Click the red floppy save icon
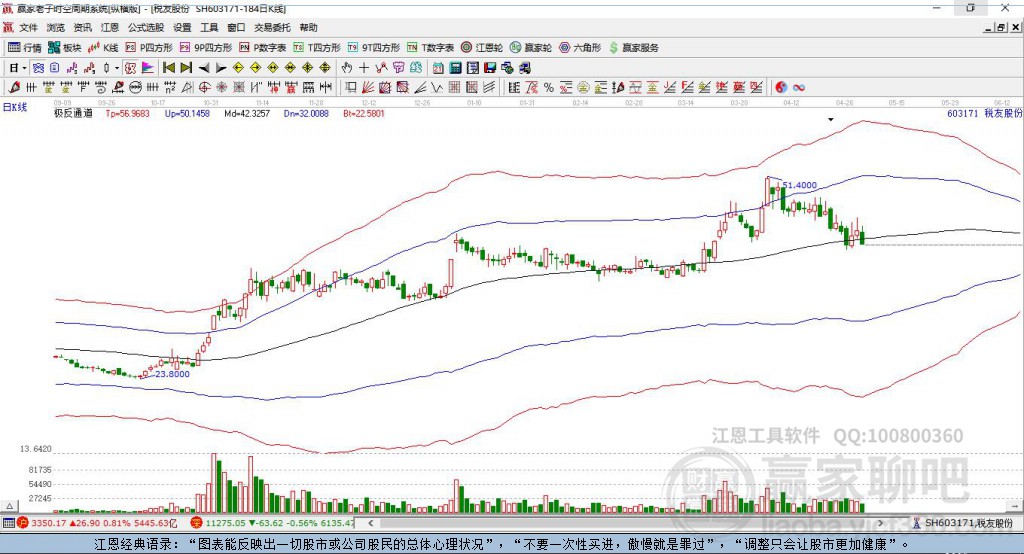Viewport: 1024px width, 554px height. (490, 68)
